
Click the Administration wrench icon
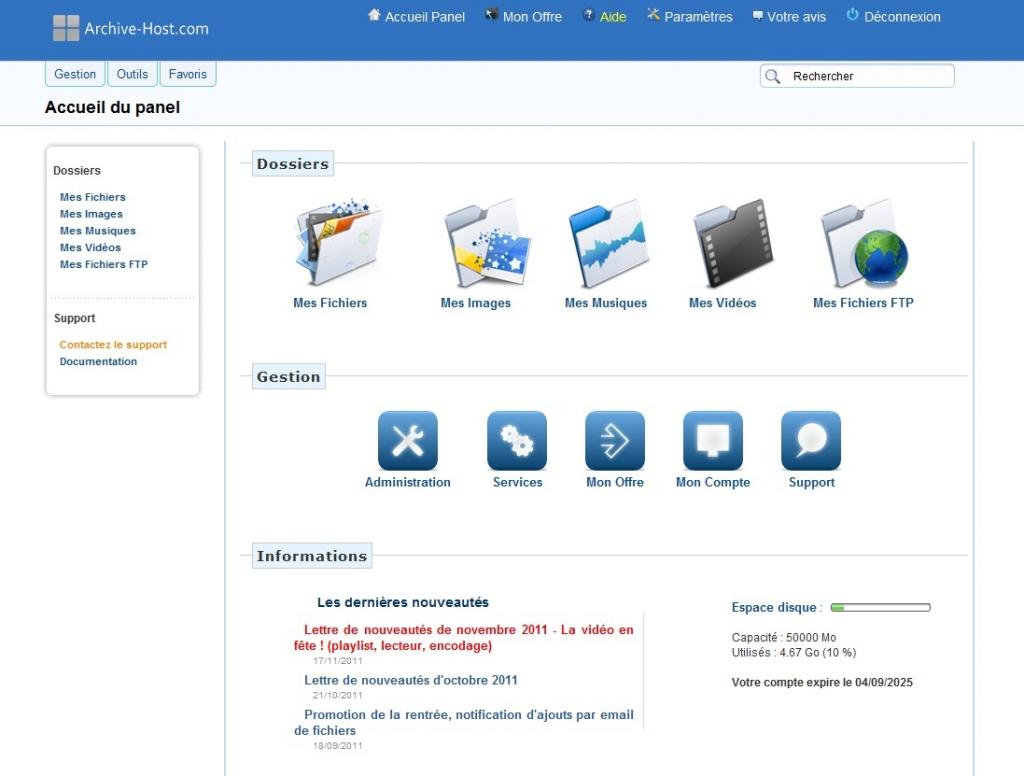pyautogui.click(x=408, y=441)
